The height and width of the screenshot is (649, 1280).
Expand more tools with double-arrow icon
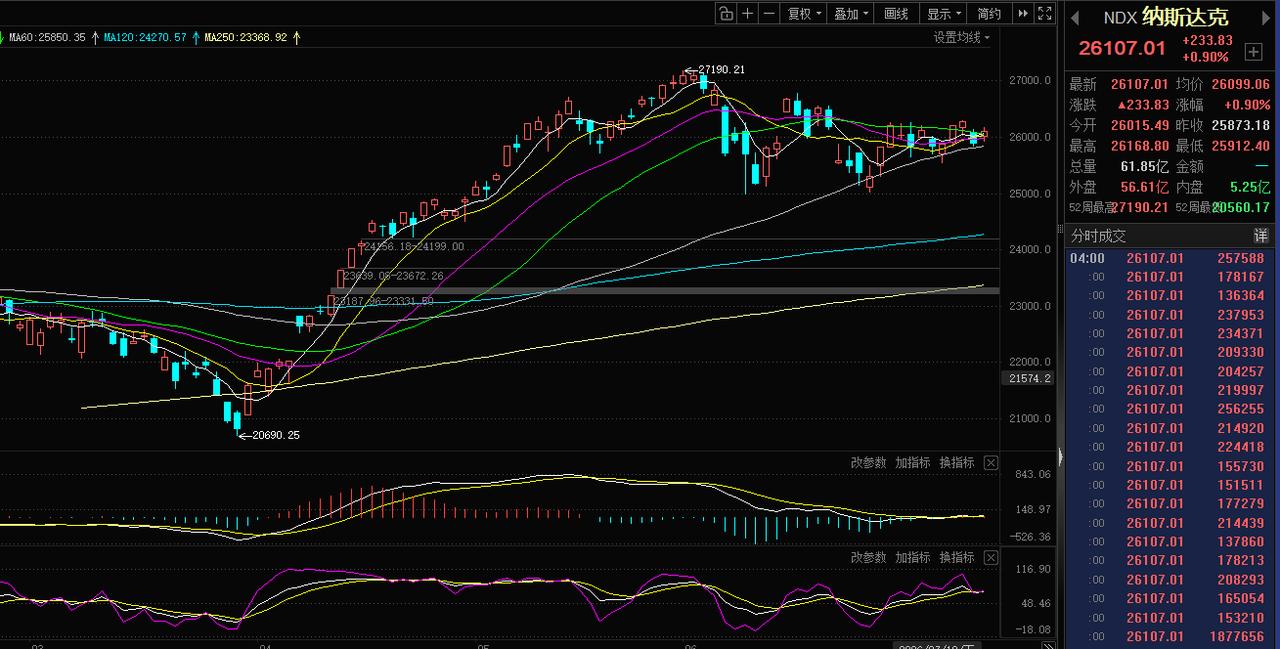click(1023, 13)
